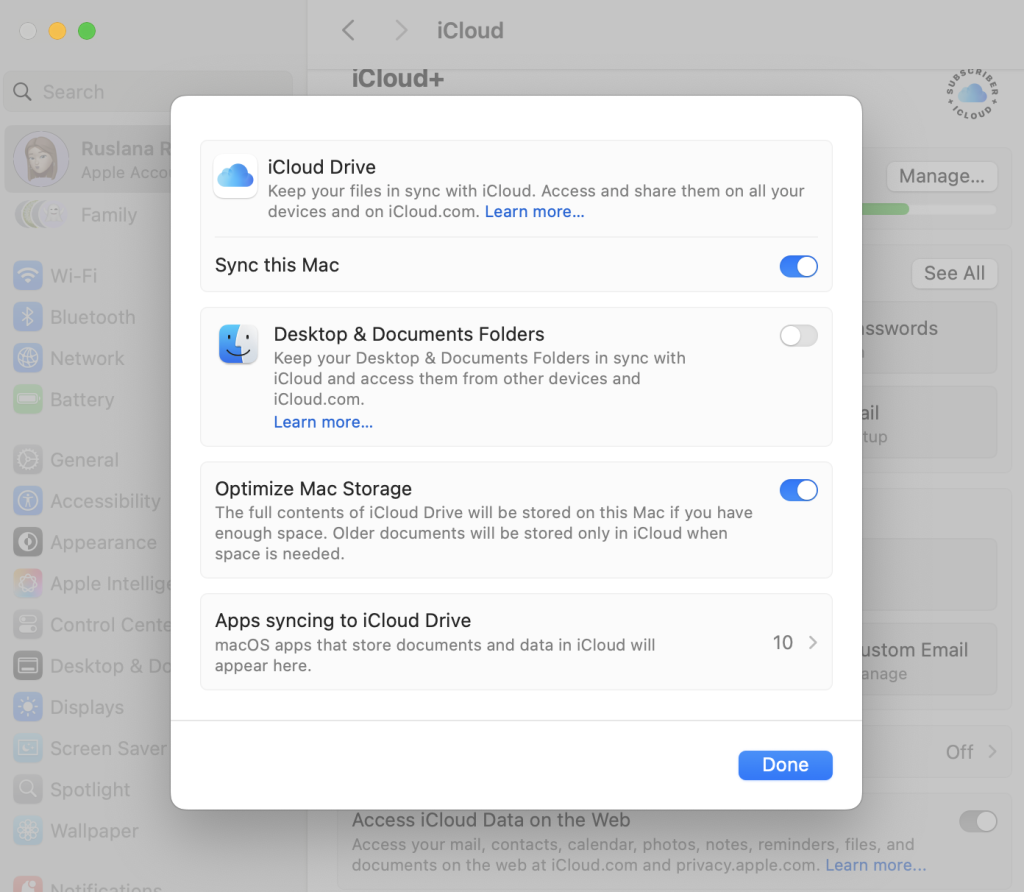Open Spotlight magnifier icon in sidebar

coord(27,789)
